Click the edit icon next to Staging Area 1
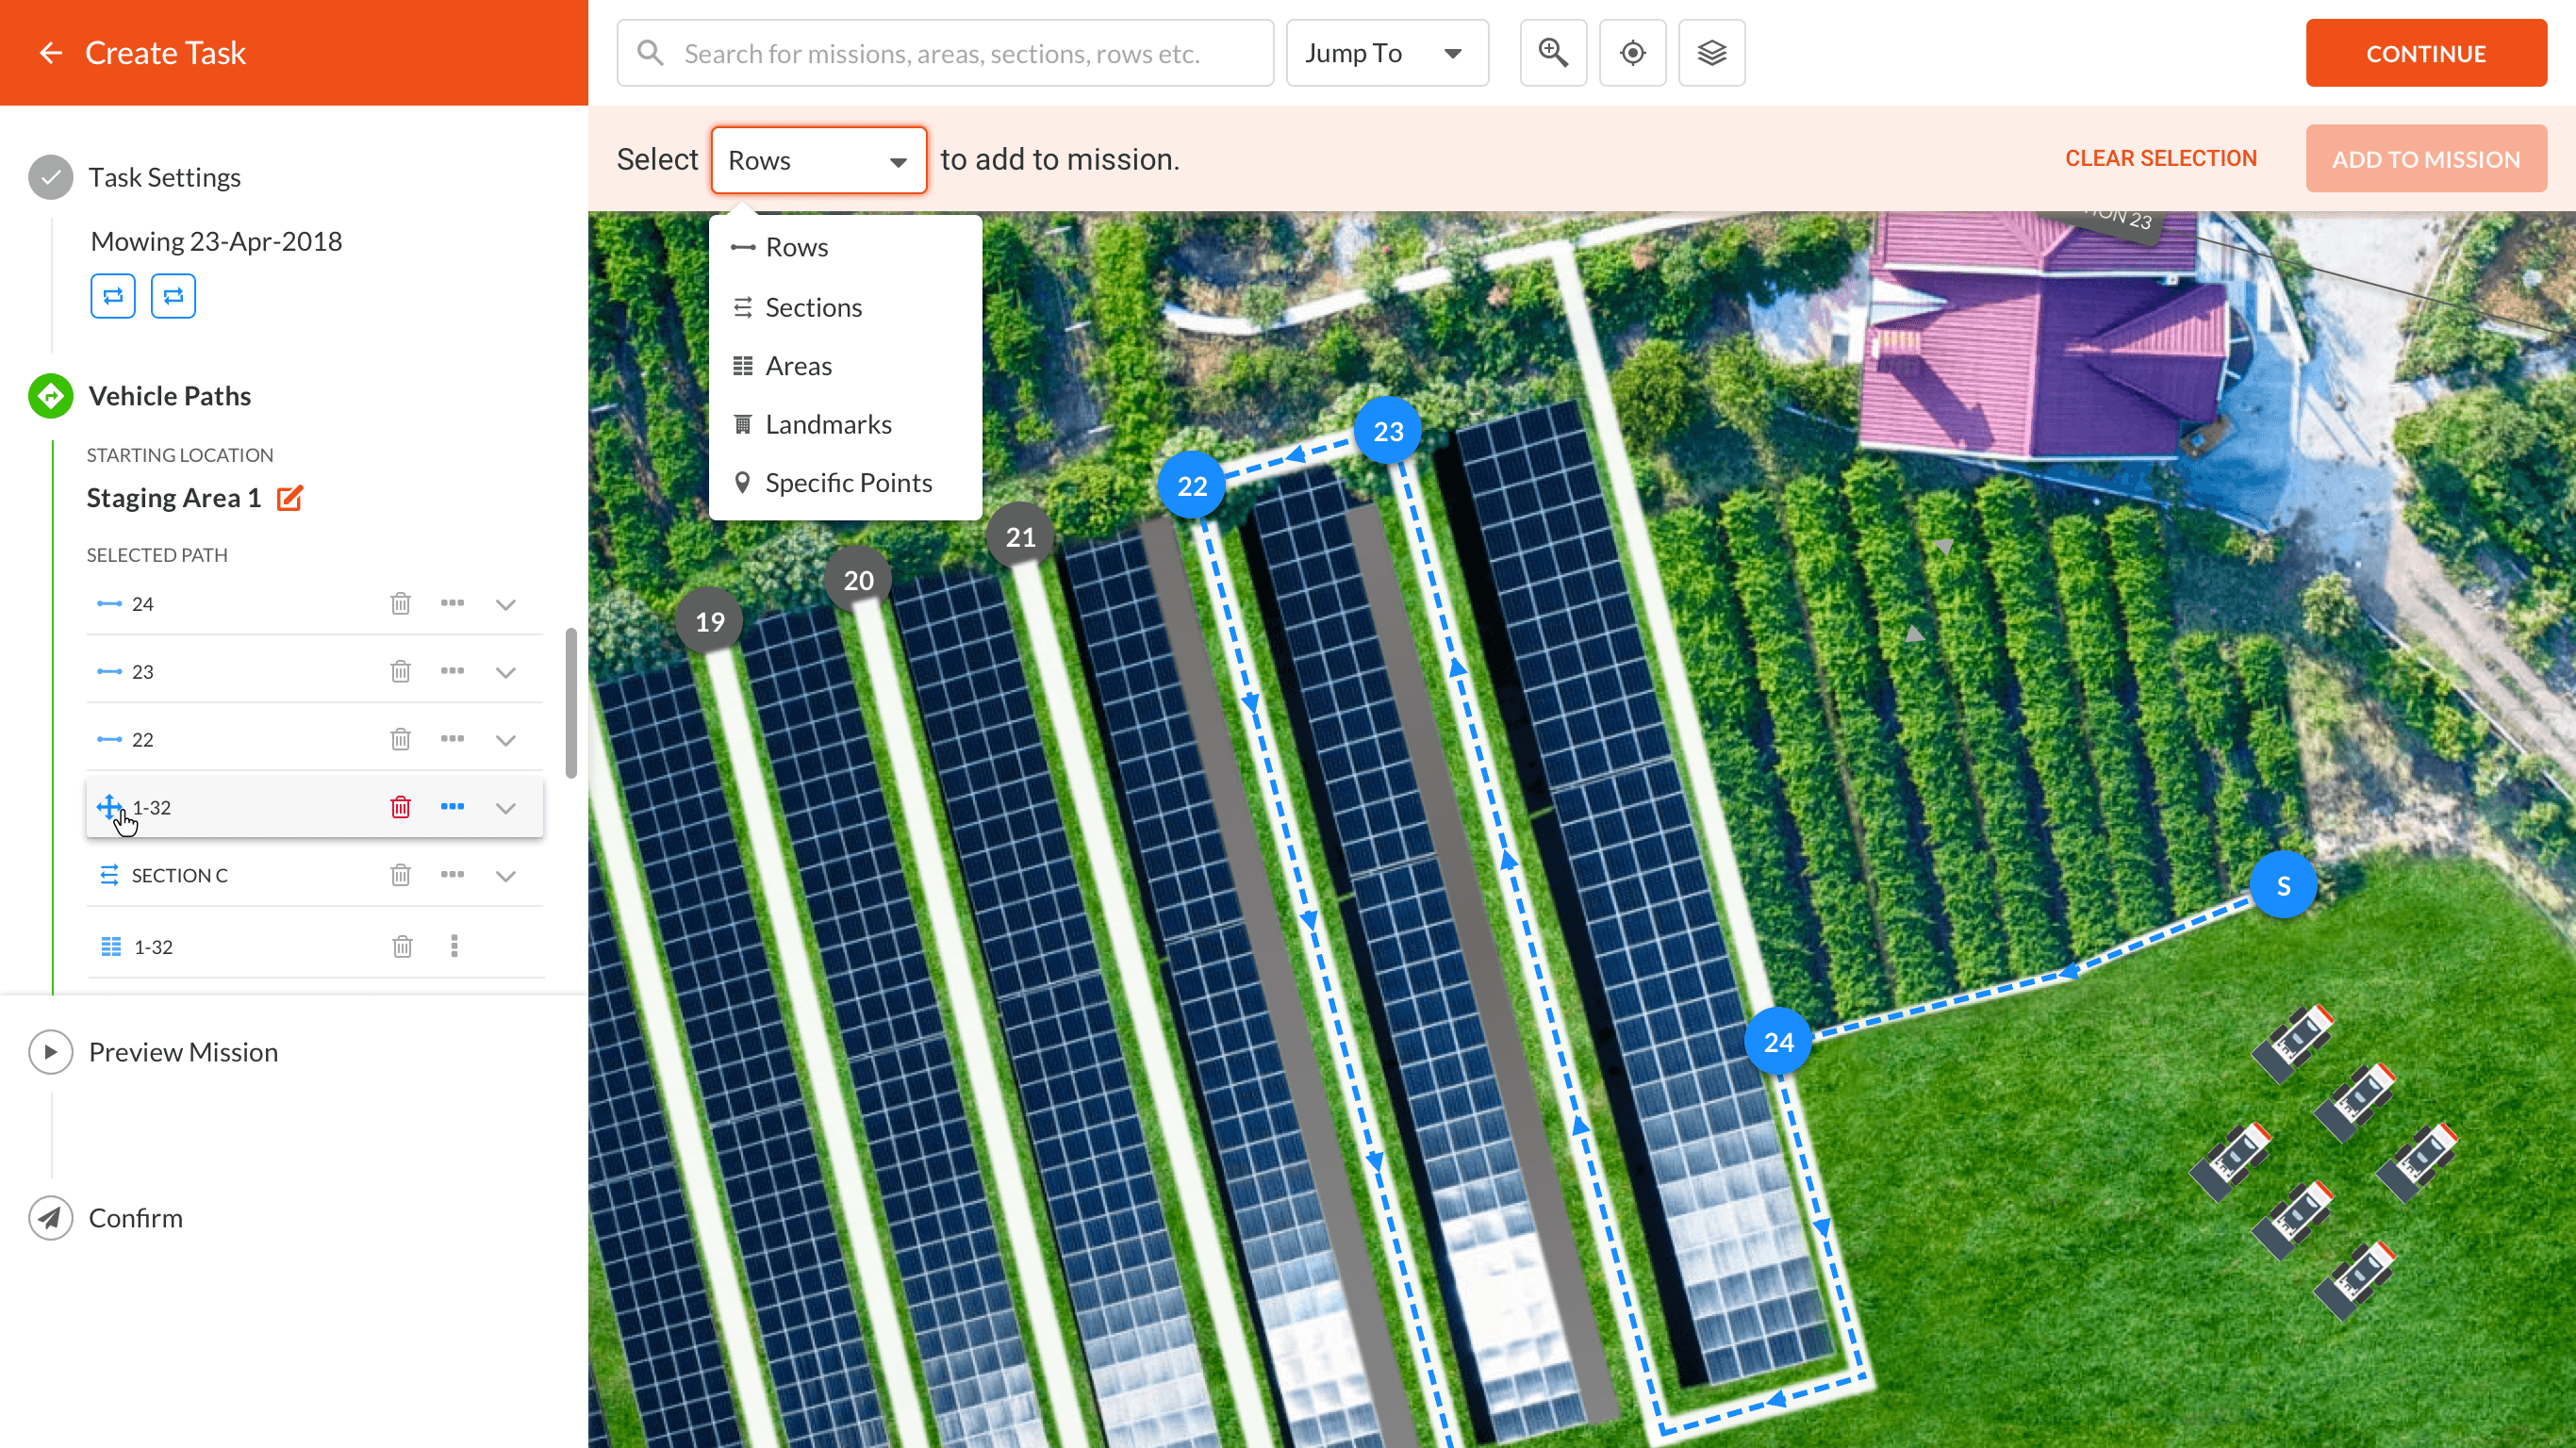Image resolution: width=2576 pixels, height=1448 pixels. [x=289, y=498]
